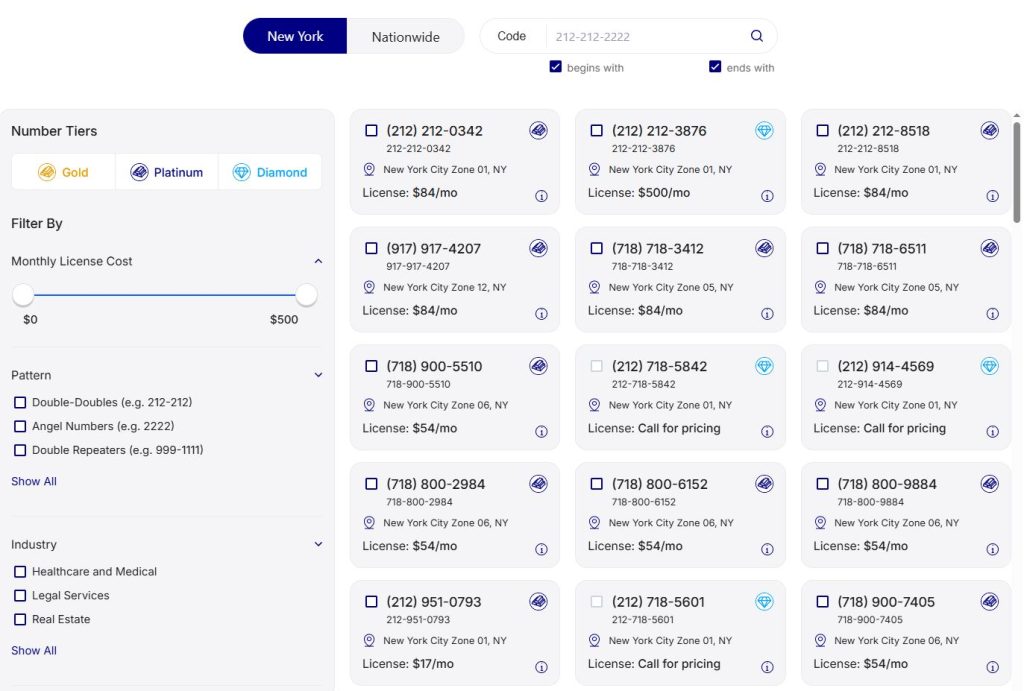
Task: Collapse Monthly License Cost section
Action: click(318, 261)
